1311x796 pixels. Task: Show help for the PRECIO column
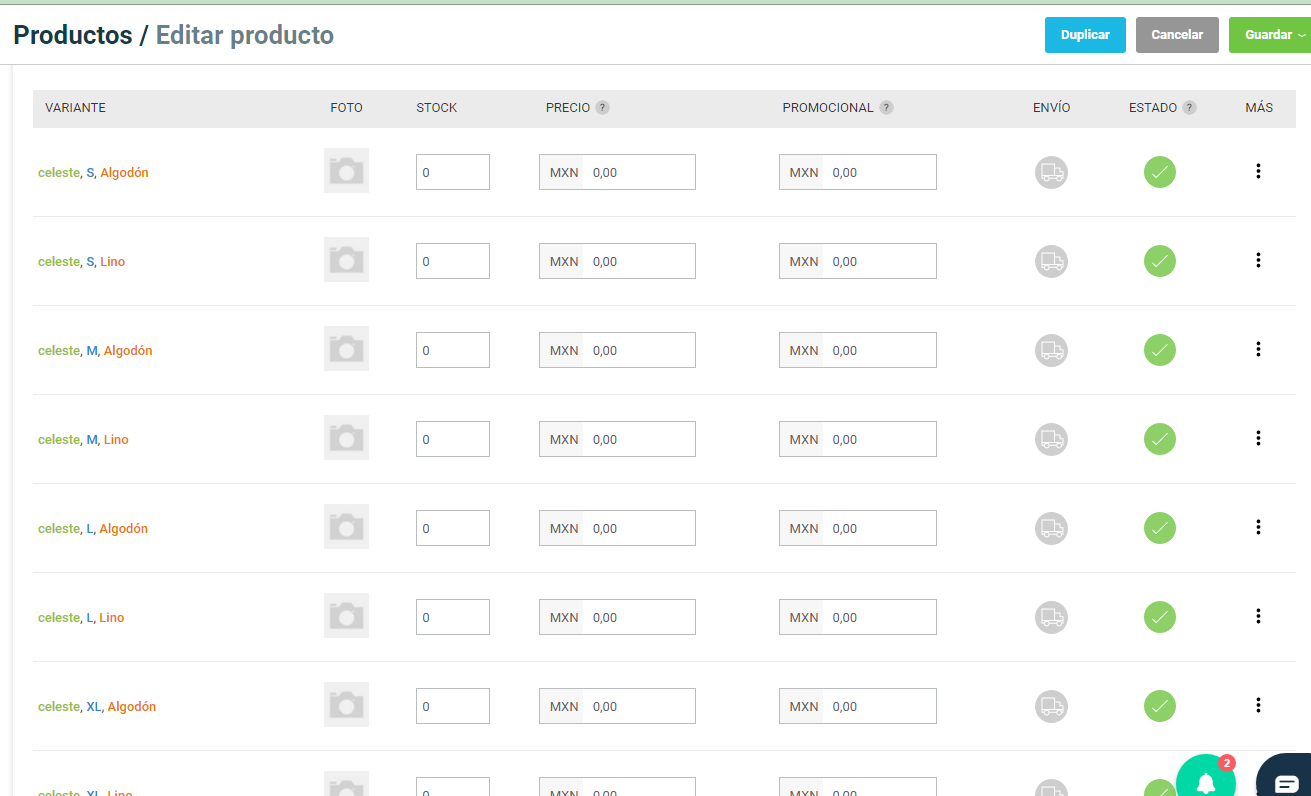point(603,108)
